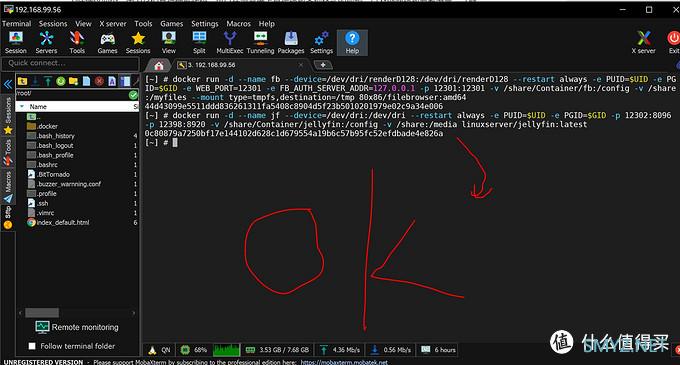The image size is (680, 365).
Task: Switch to the Sessions vertical side tab
Action: coord(8,116)
